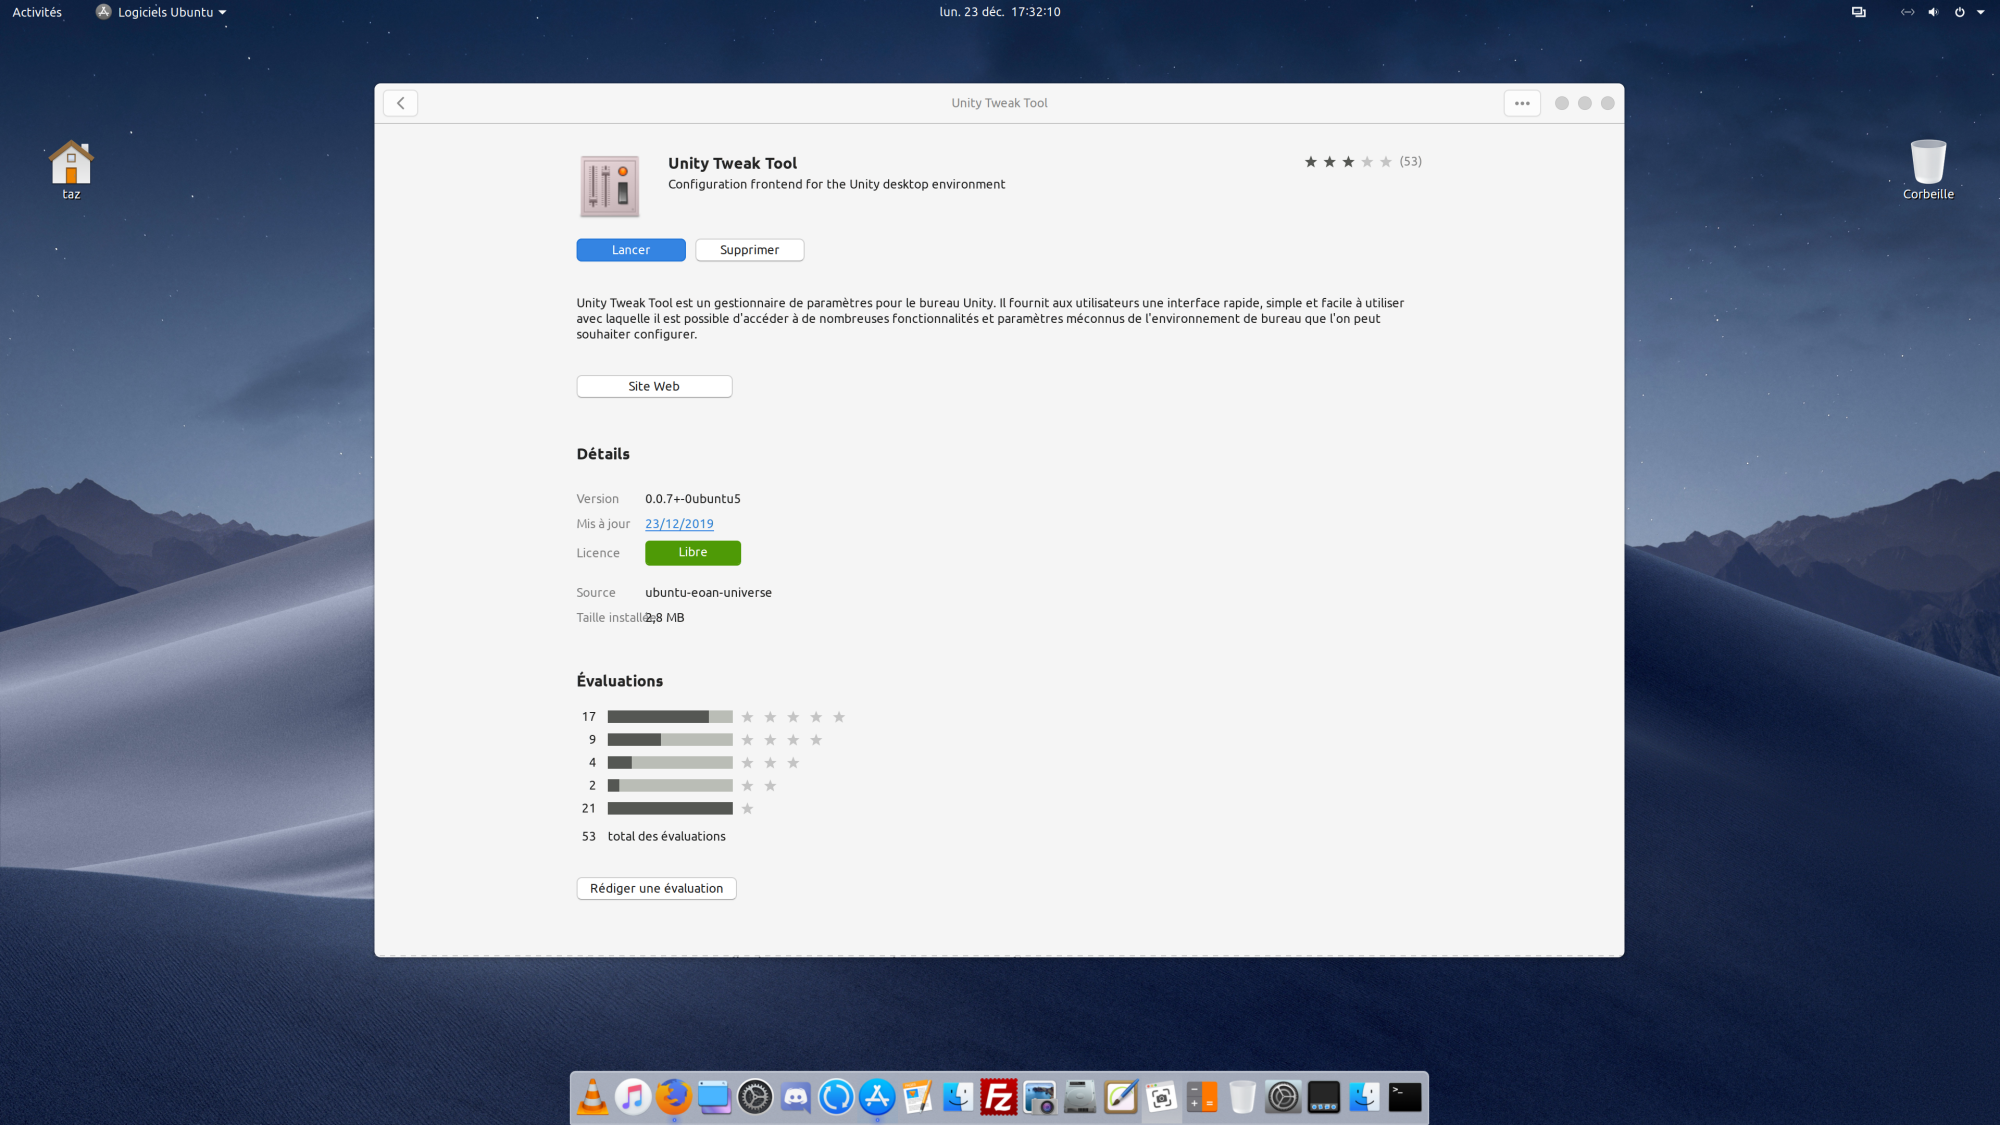
Task: Open the Site Web button
Action: coord(654,386)
